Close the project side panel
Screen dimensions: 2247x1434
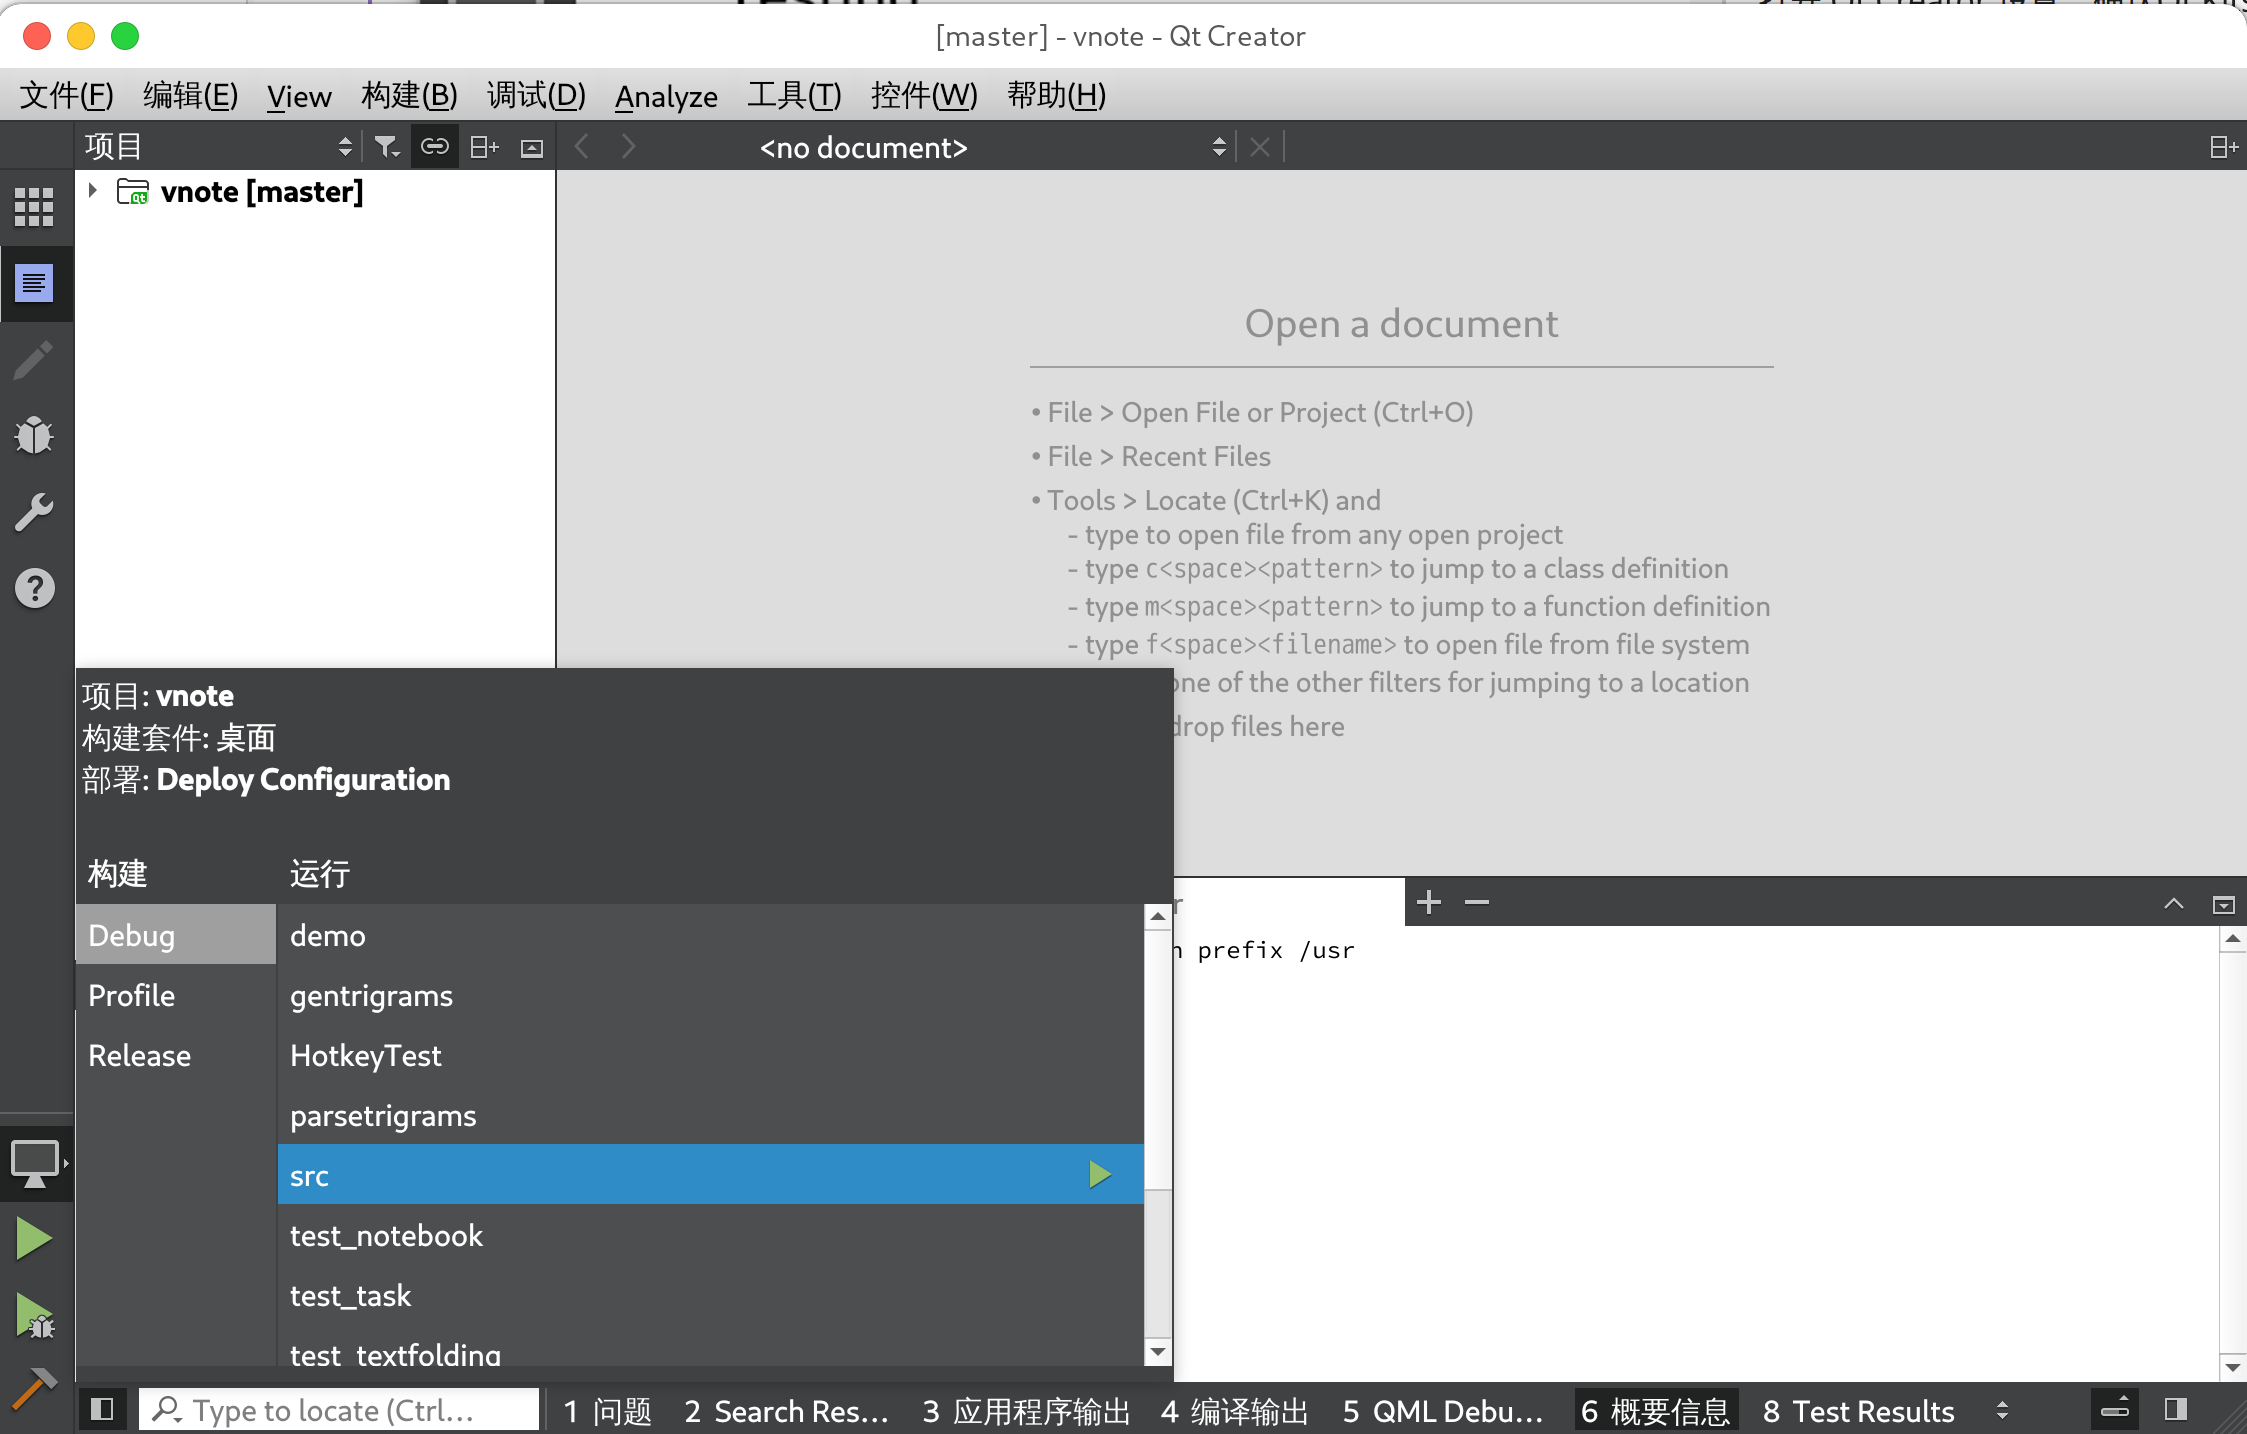pyautogui.click(x=532, y=148)
